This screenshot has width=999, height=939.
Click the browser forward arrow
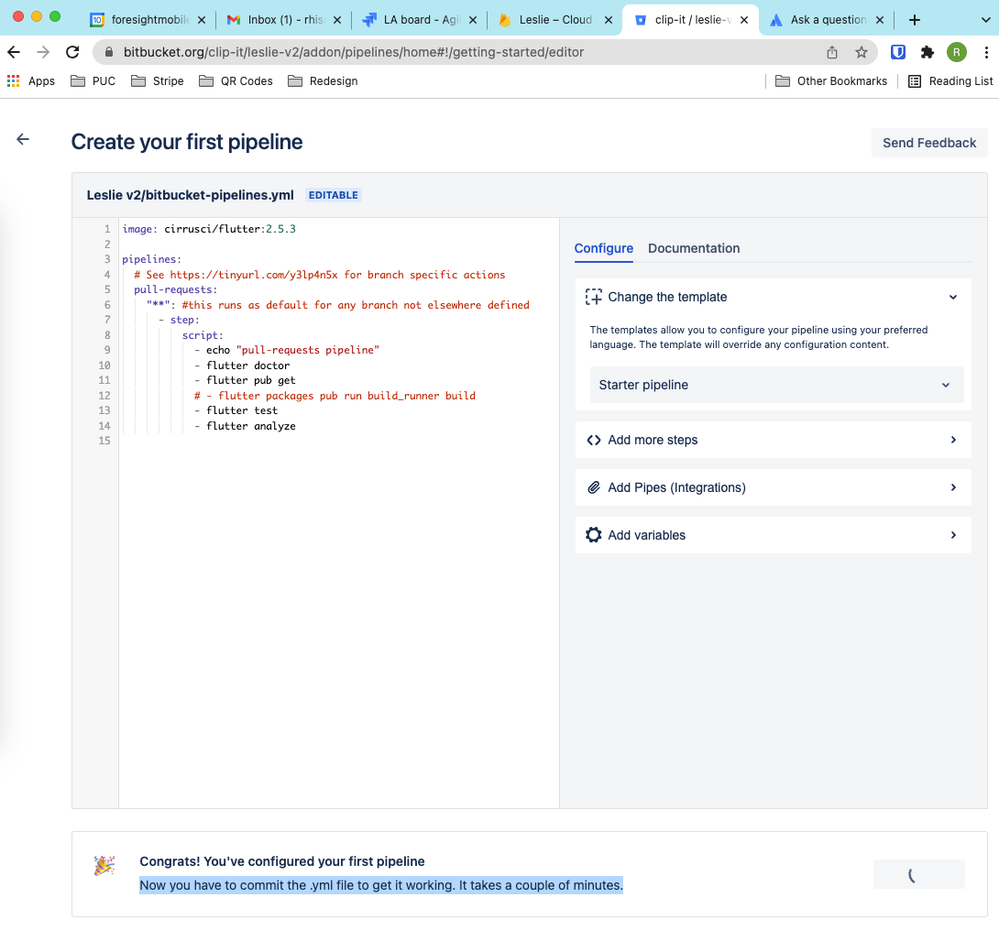[43, 52]
